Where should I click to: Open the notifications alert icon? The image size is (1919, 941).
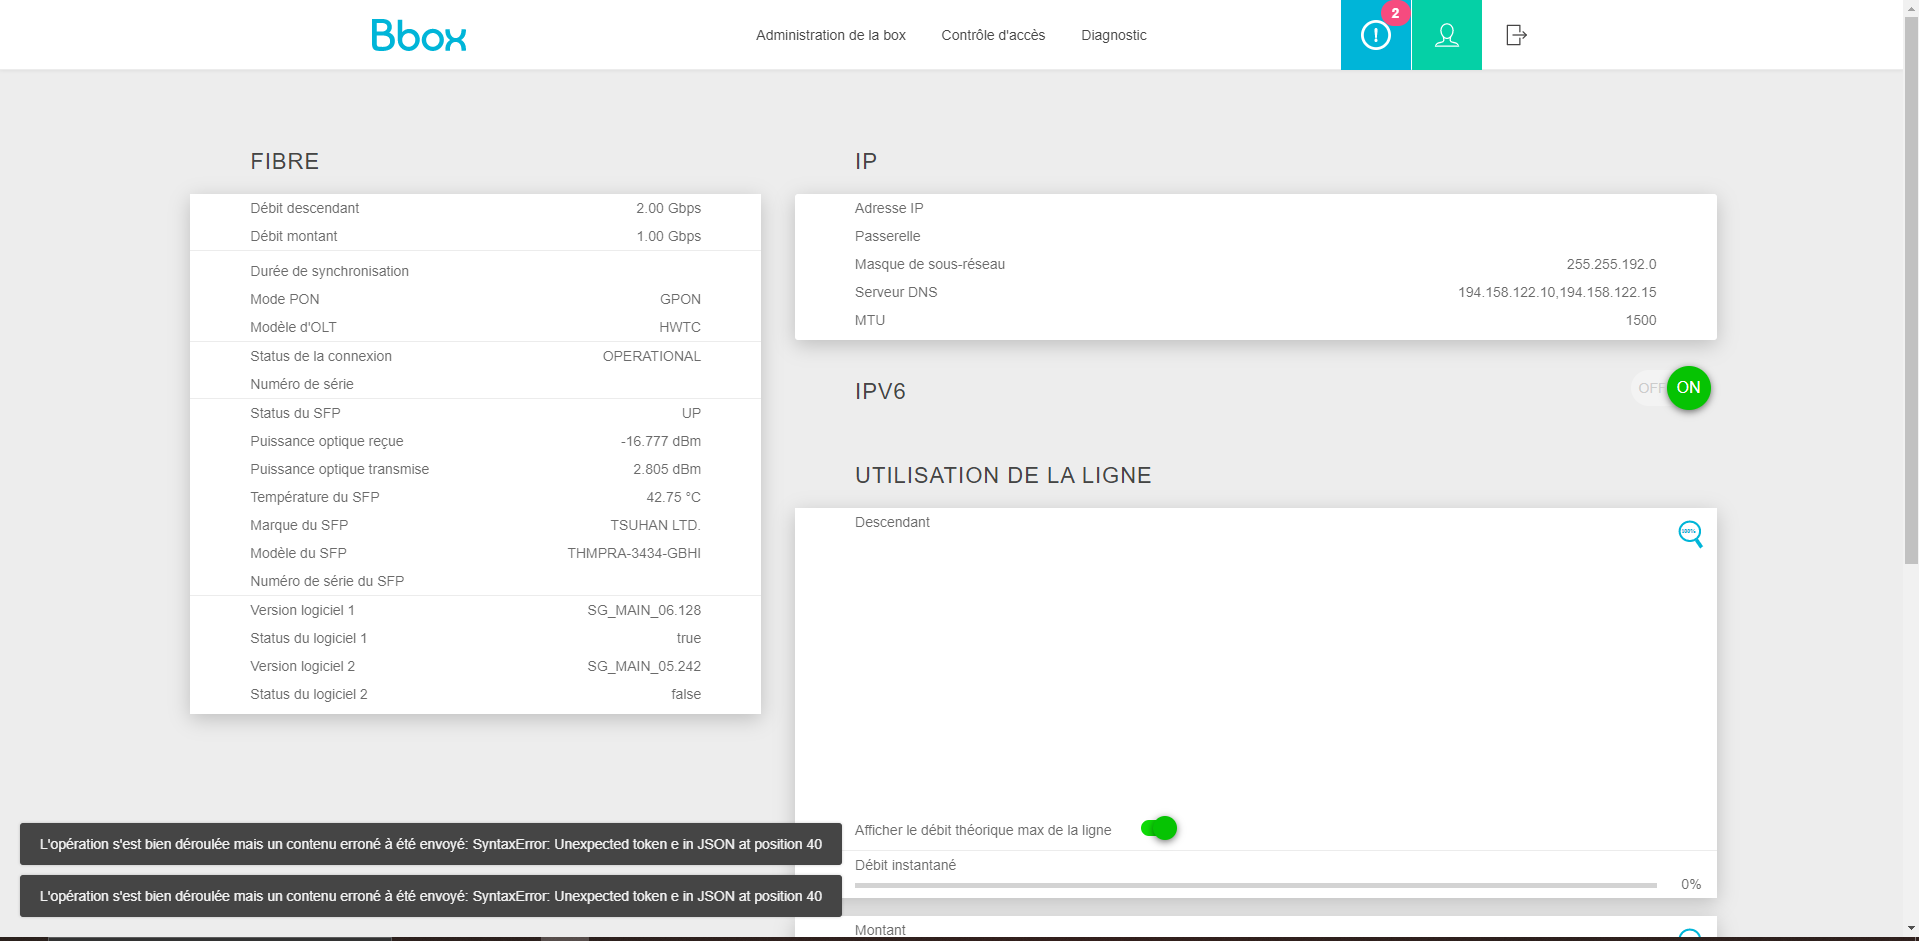click(1376, 35)
